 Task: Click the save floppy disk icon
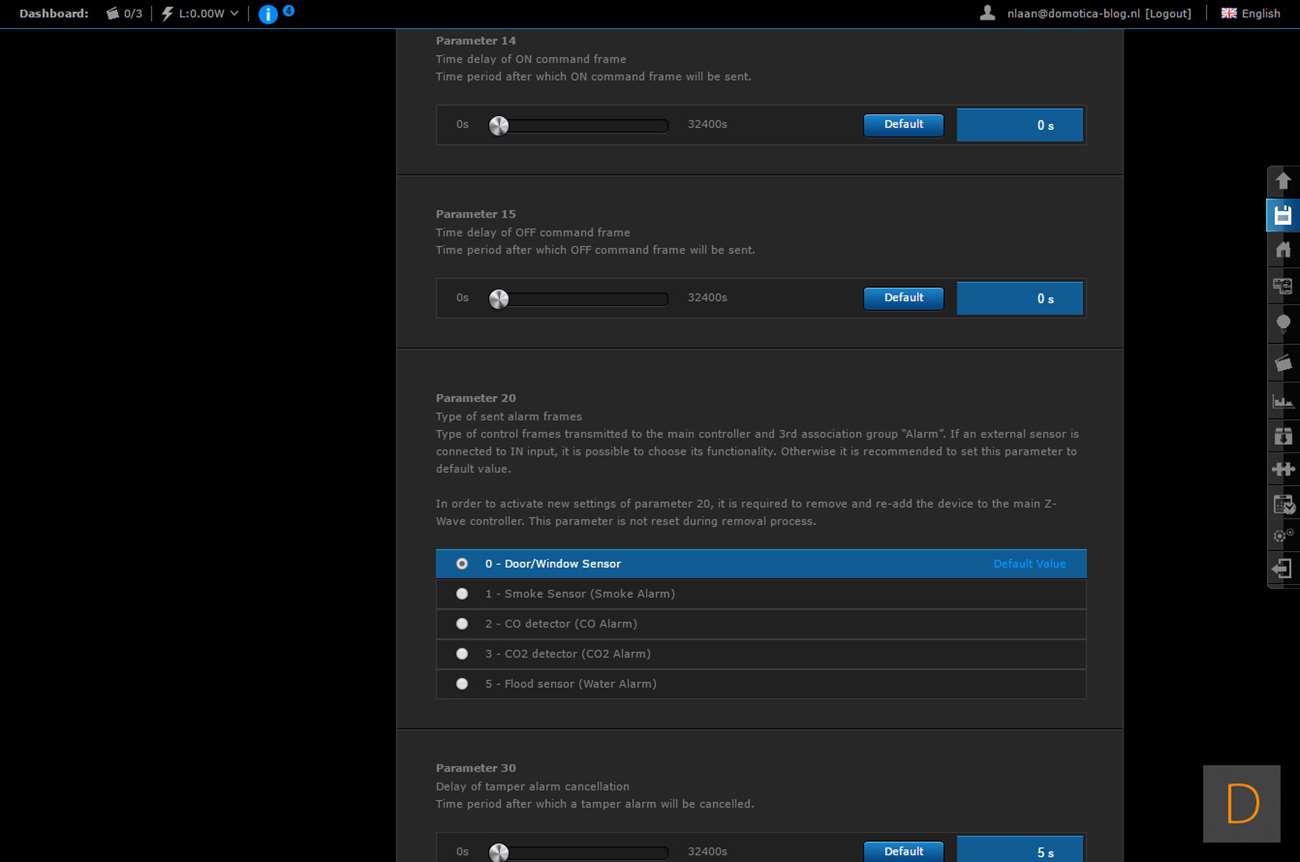point(1283,215)
